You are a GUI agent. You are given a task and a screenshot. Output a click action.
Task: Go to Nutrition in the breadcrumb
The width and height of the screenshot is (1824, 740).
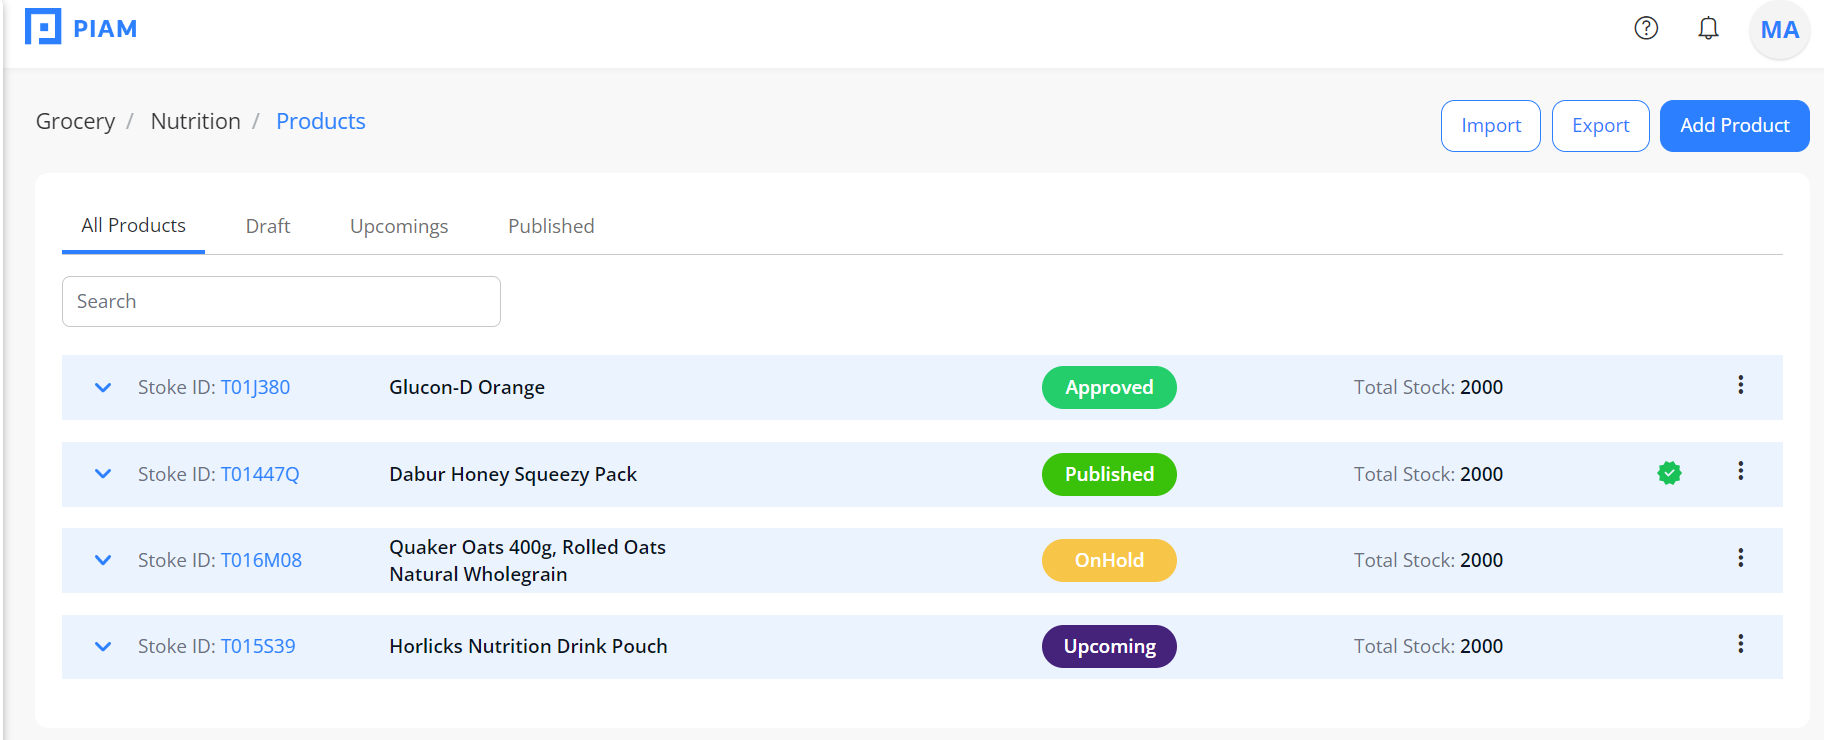click(195, 121)
